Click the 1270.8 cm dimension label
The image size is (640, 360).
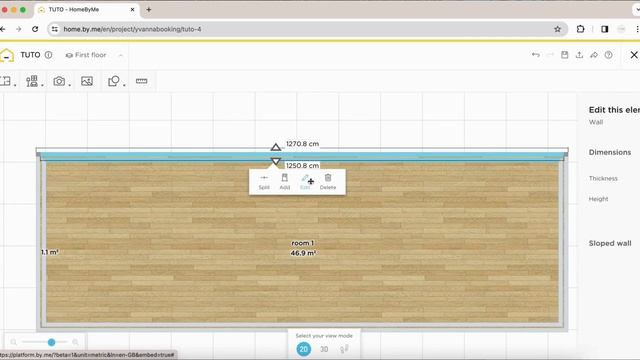click(302, 144)
